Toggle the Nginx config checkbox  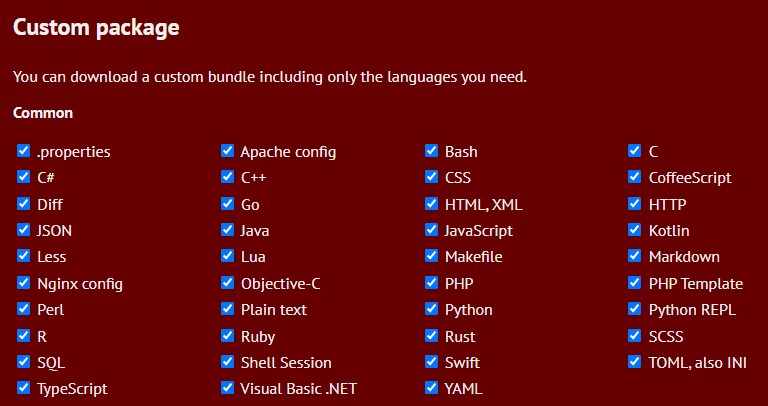23,283
